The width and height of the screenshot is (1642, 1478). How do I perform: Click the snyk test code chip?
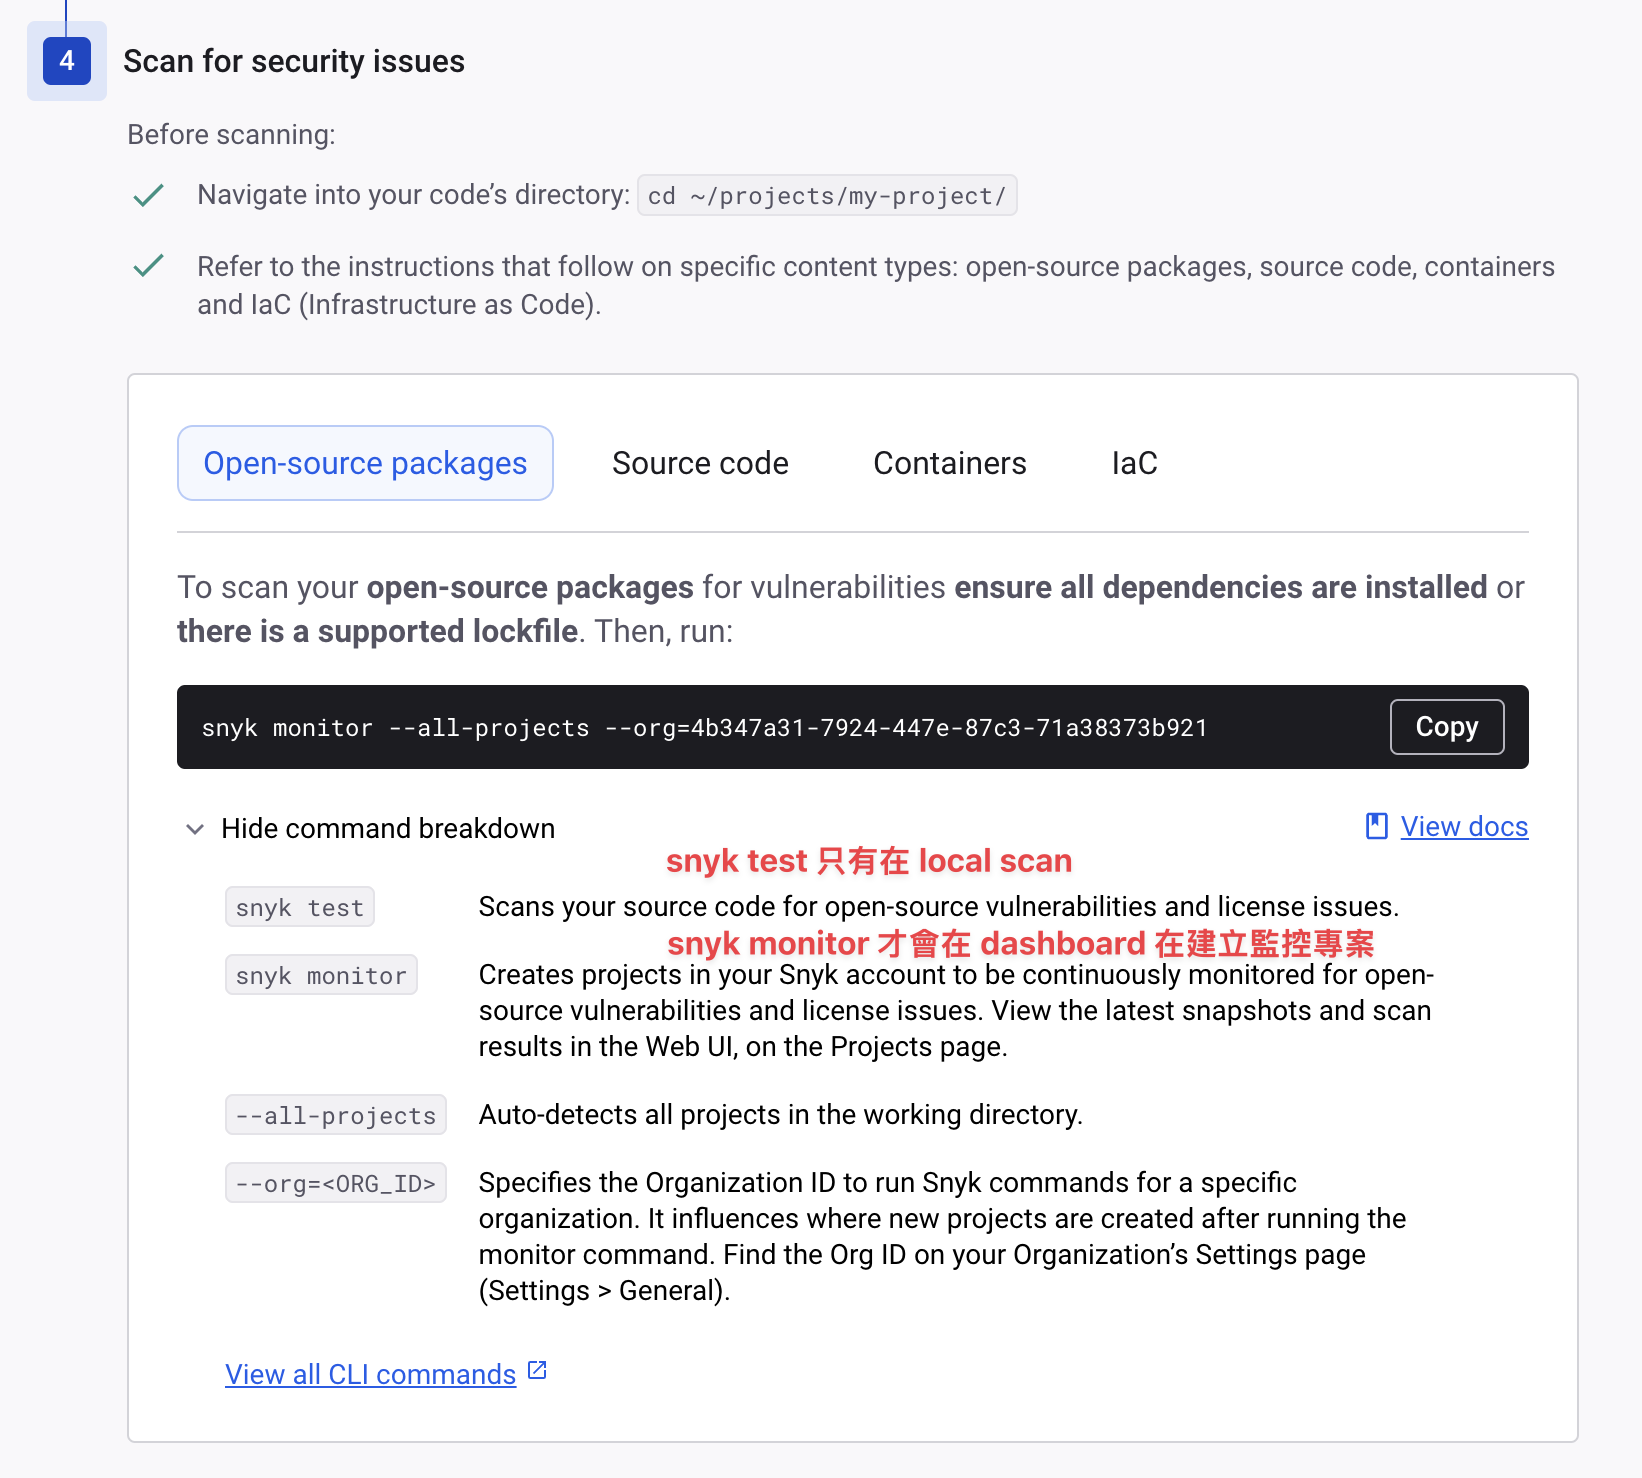(300, 908)
